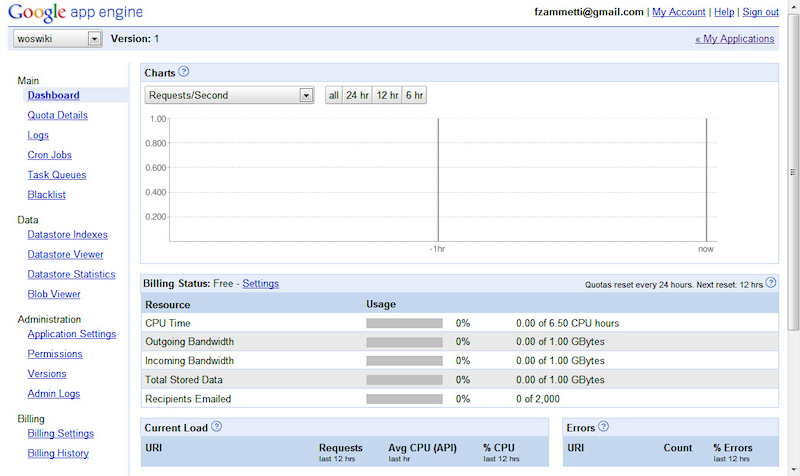The height and width of the screenshot is (476, 800).
Task: Select the 12 hr chart range
Action: pyautogui.click(x=387, y=95)
